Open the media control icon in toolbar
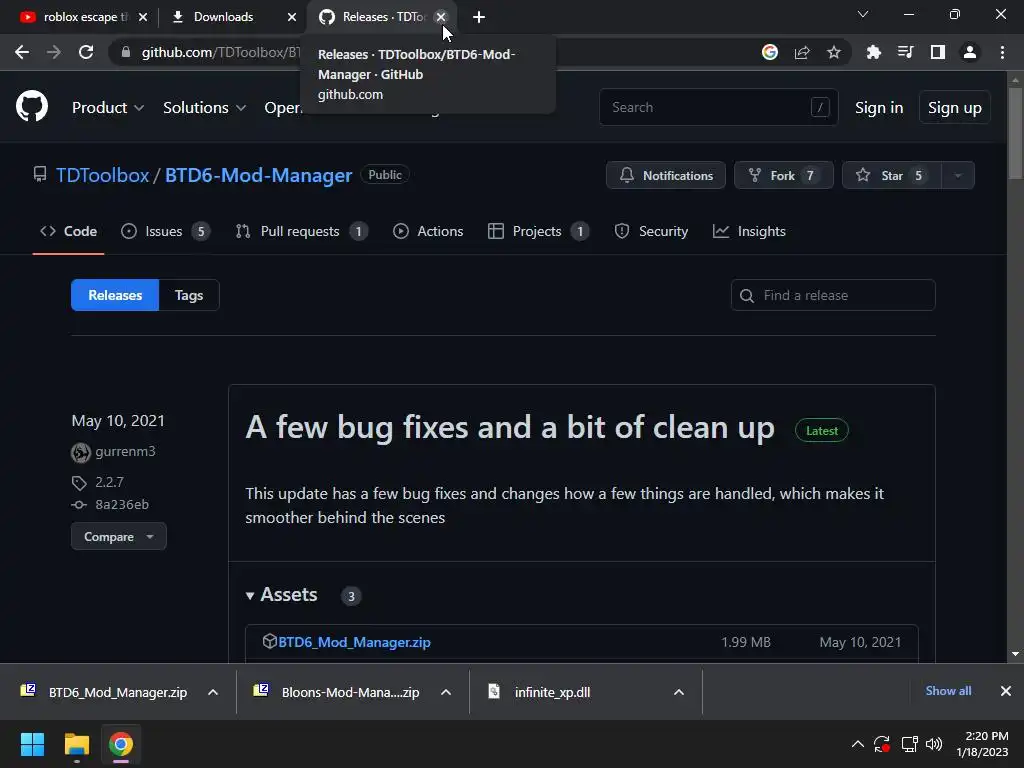 (x=905, y=52)
